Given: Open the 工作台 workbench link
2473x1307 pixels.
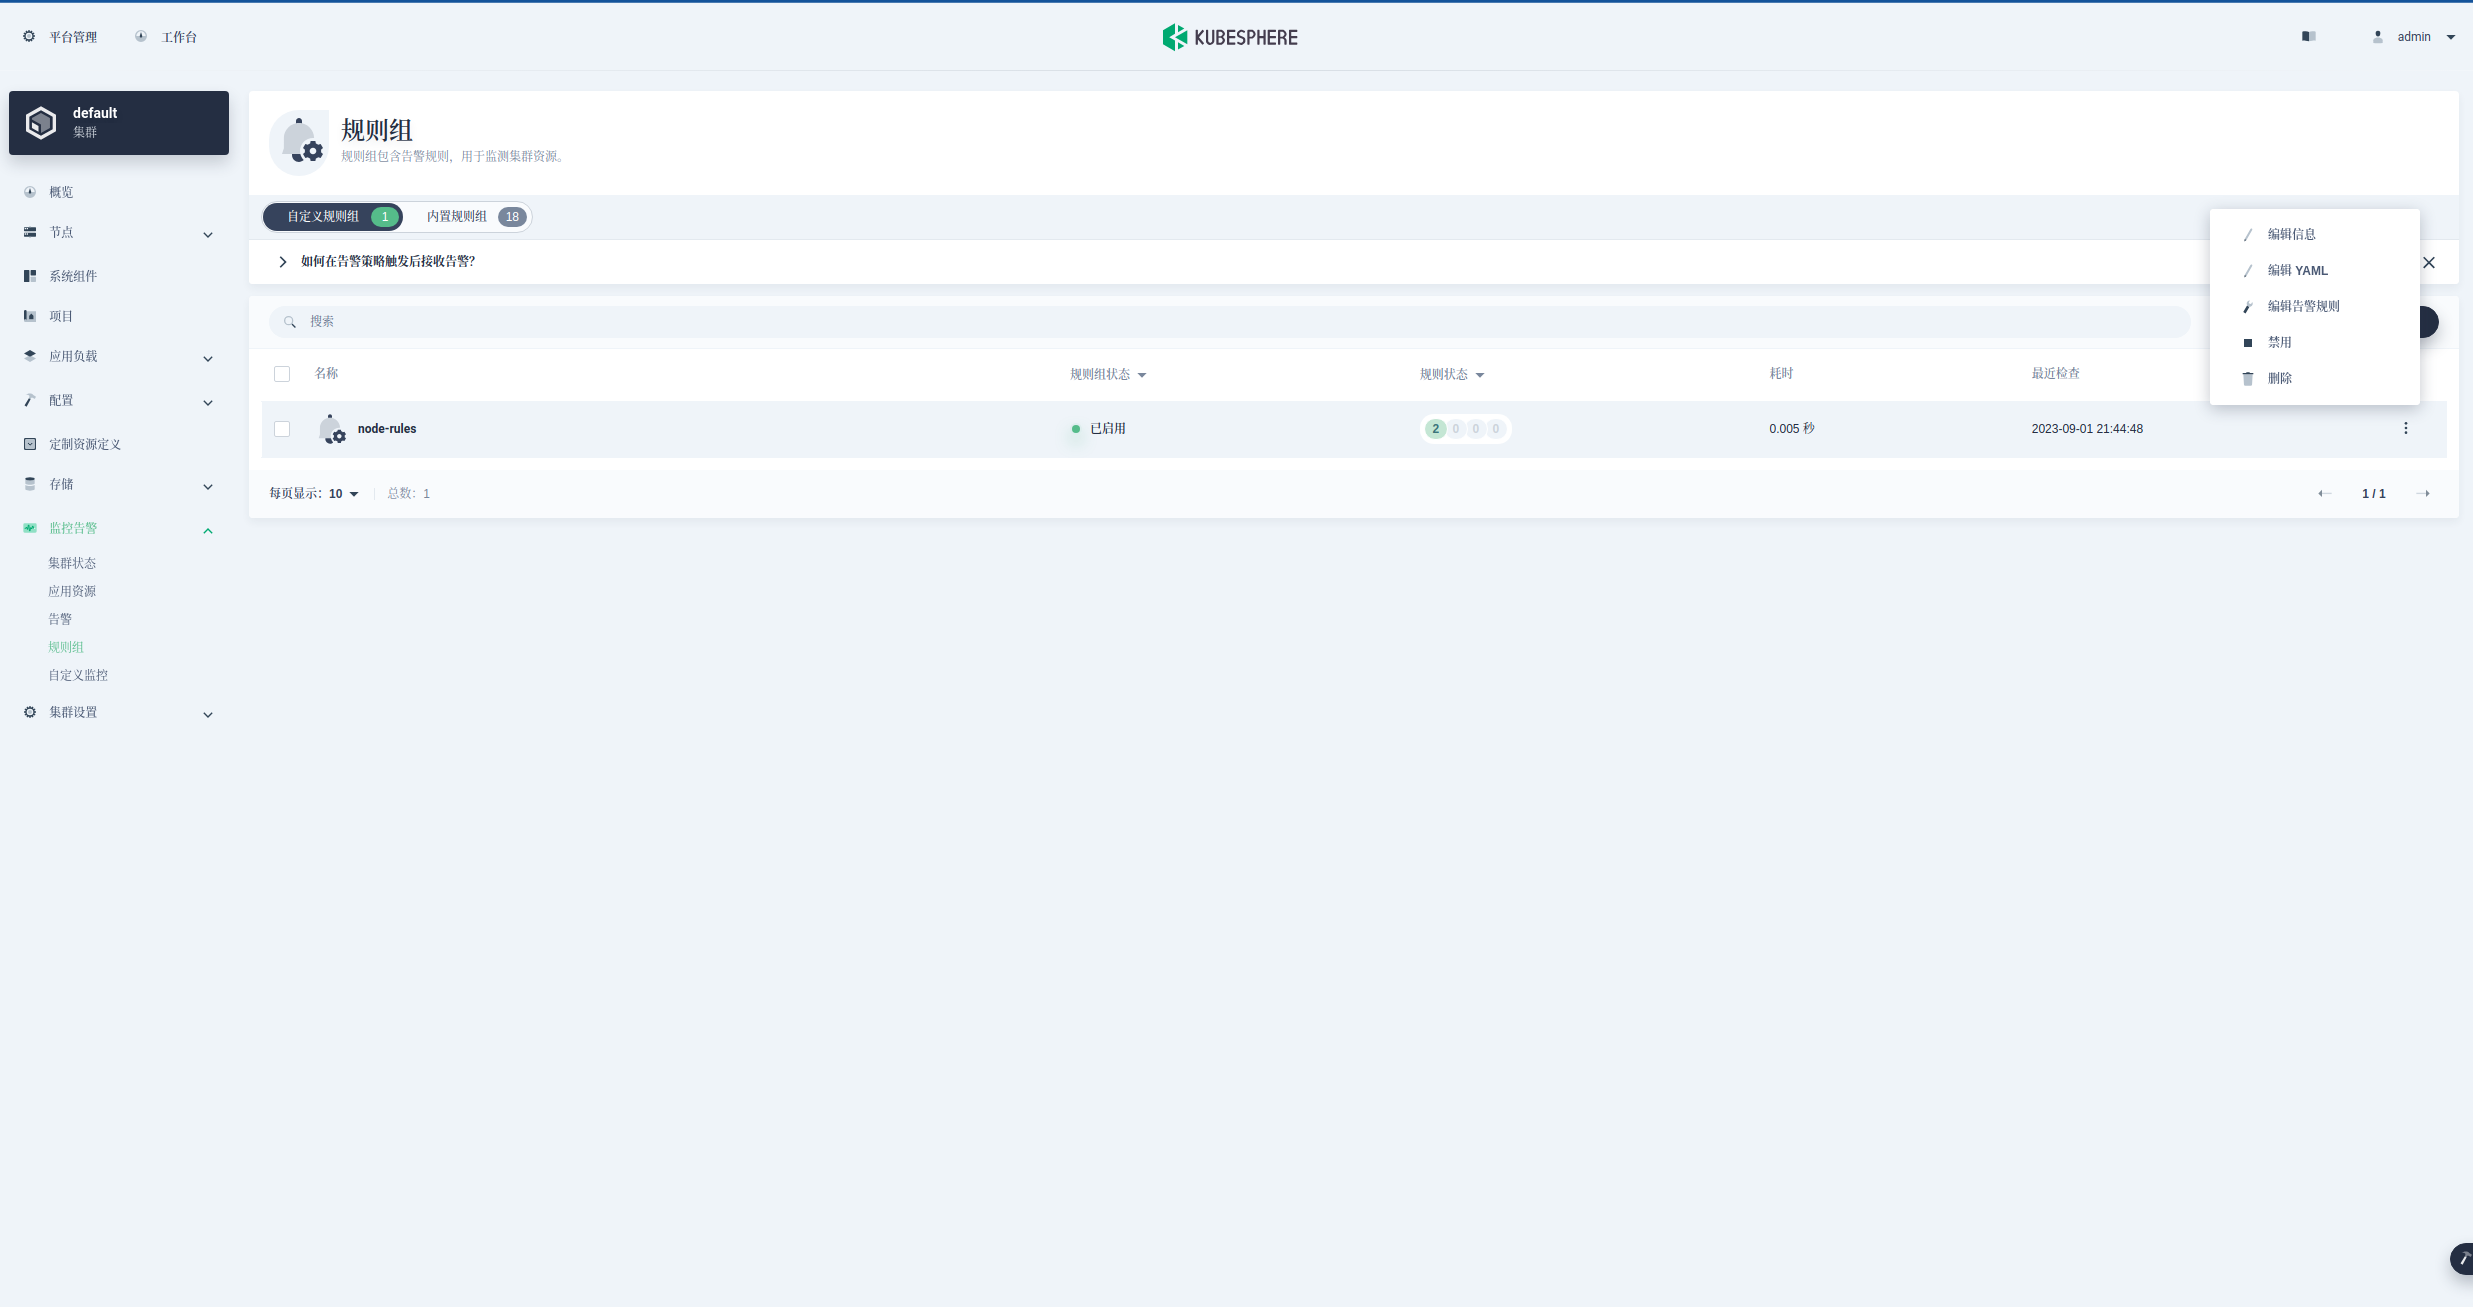Looking at the screenshot, I should [x=166, y=37].
